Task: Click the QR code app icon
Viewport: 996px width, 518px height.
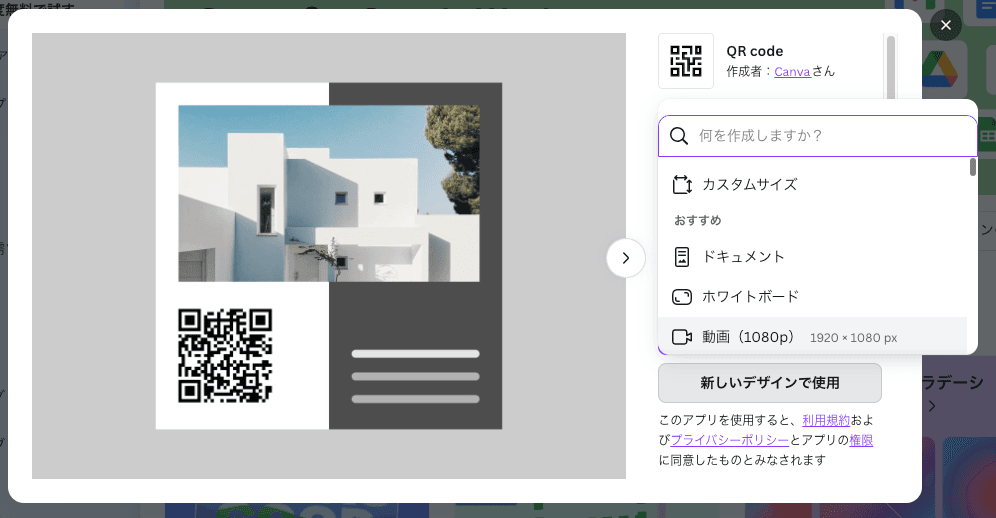Action: 685,61
